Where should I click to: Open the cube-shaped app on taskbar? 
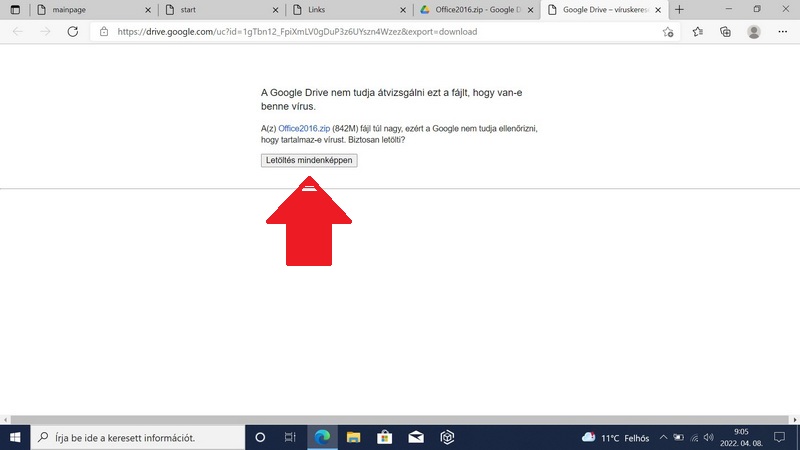(x=447, y=437)
